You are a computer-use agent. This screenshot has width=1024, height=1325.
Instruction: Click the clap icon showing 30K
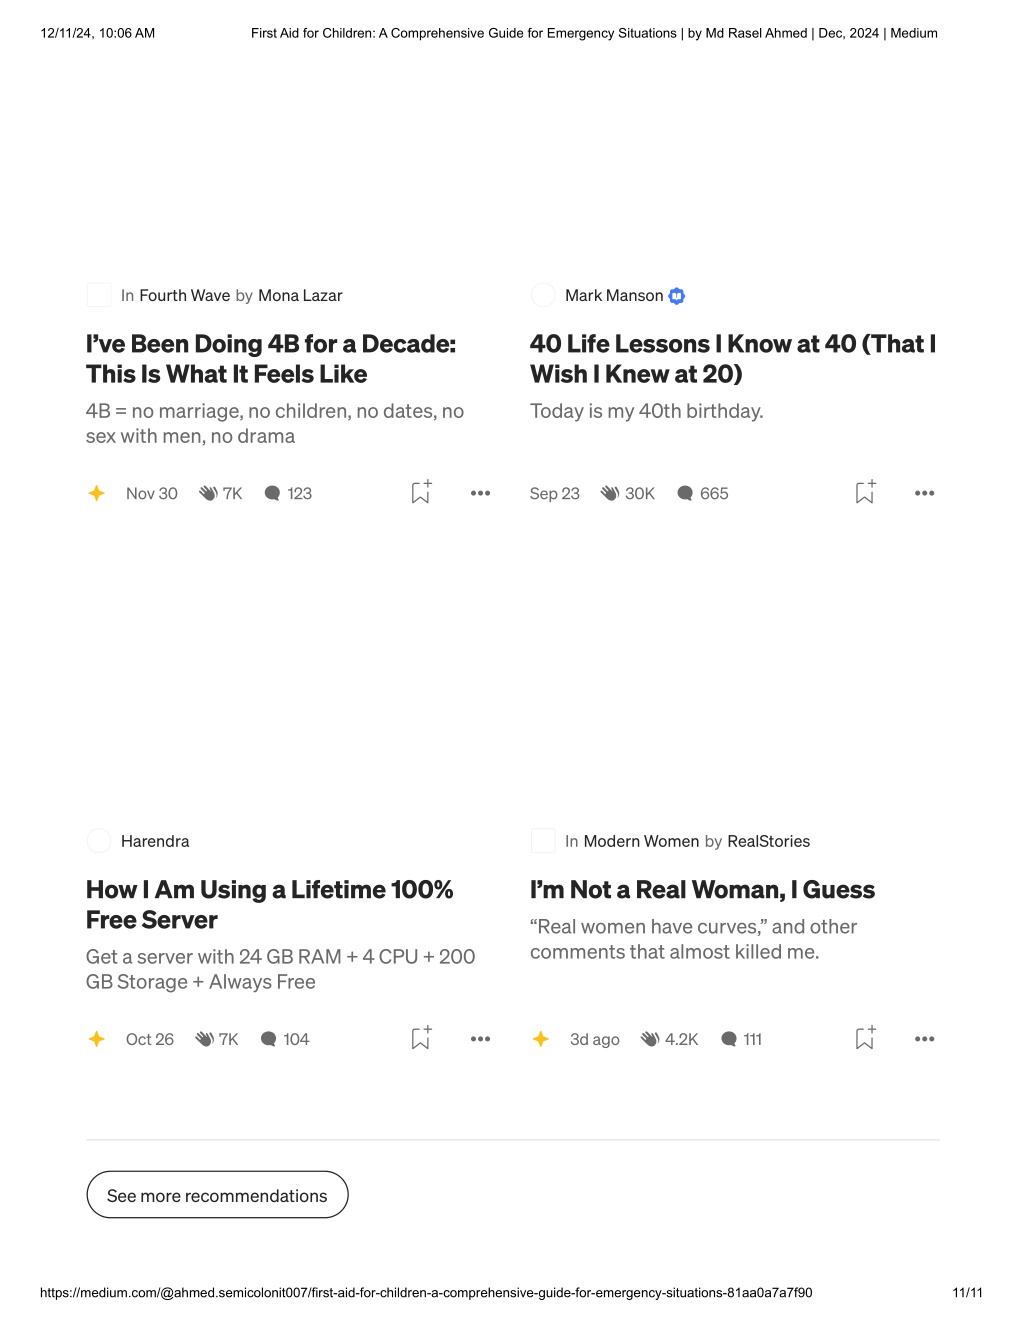[609, 493]
